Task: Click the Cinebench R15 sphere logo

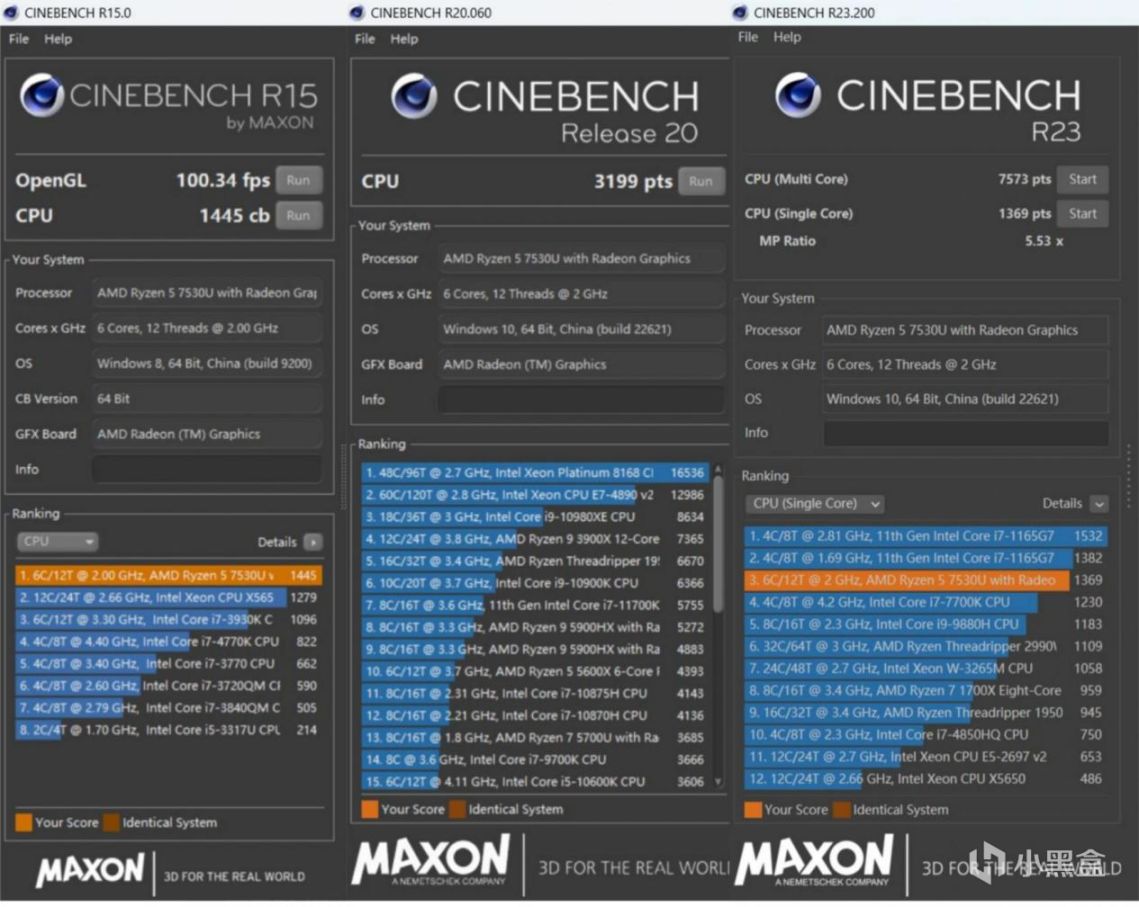Action: click(x=41, y=95)
